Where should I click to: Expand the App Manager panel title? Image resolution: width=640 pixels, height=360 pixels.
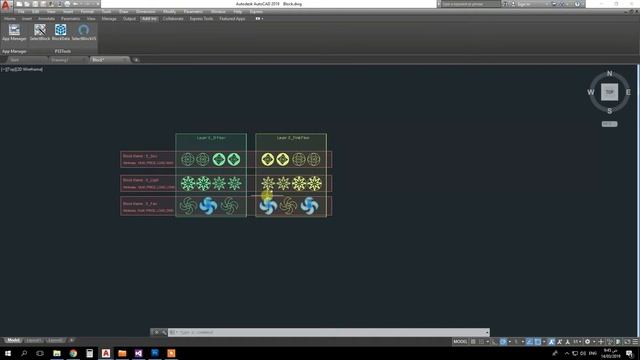click(x=14, y=51)
